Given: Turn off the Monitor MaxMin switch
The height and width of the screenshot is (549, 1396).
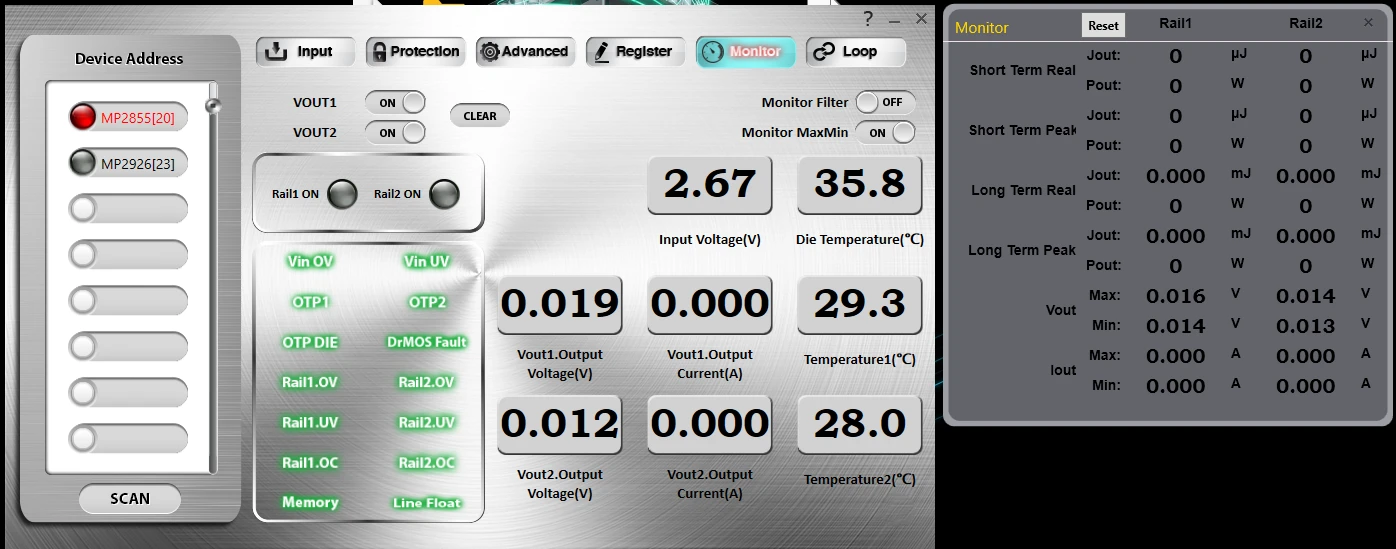Looking at the screenshot, I should click(x=885, y=132).
